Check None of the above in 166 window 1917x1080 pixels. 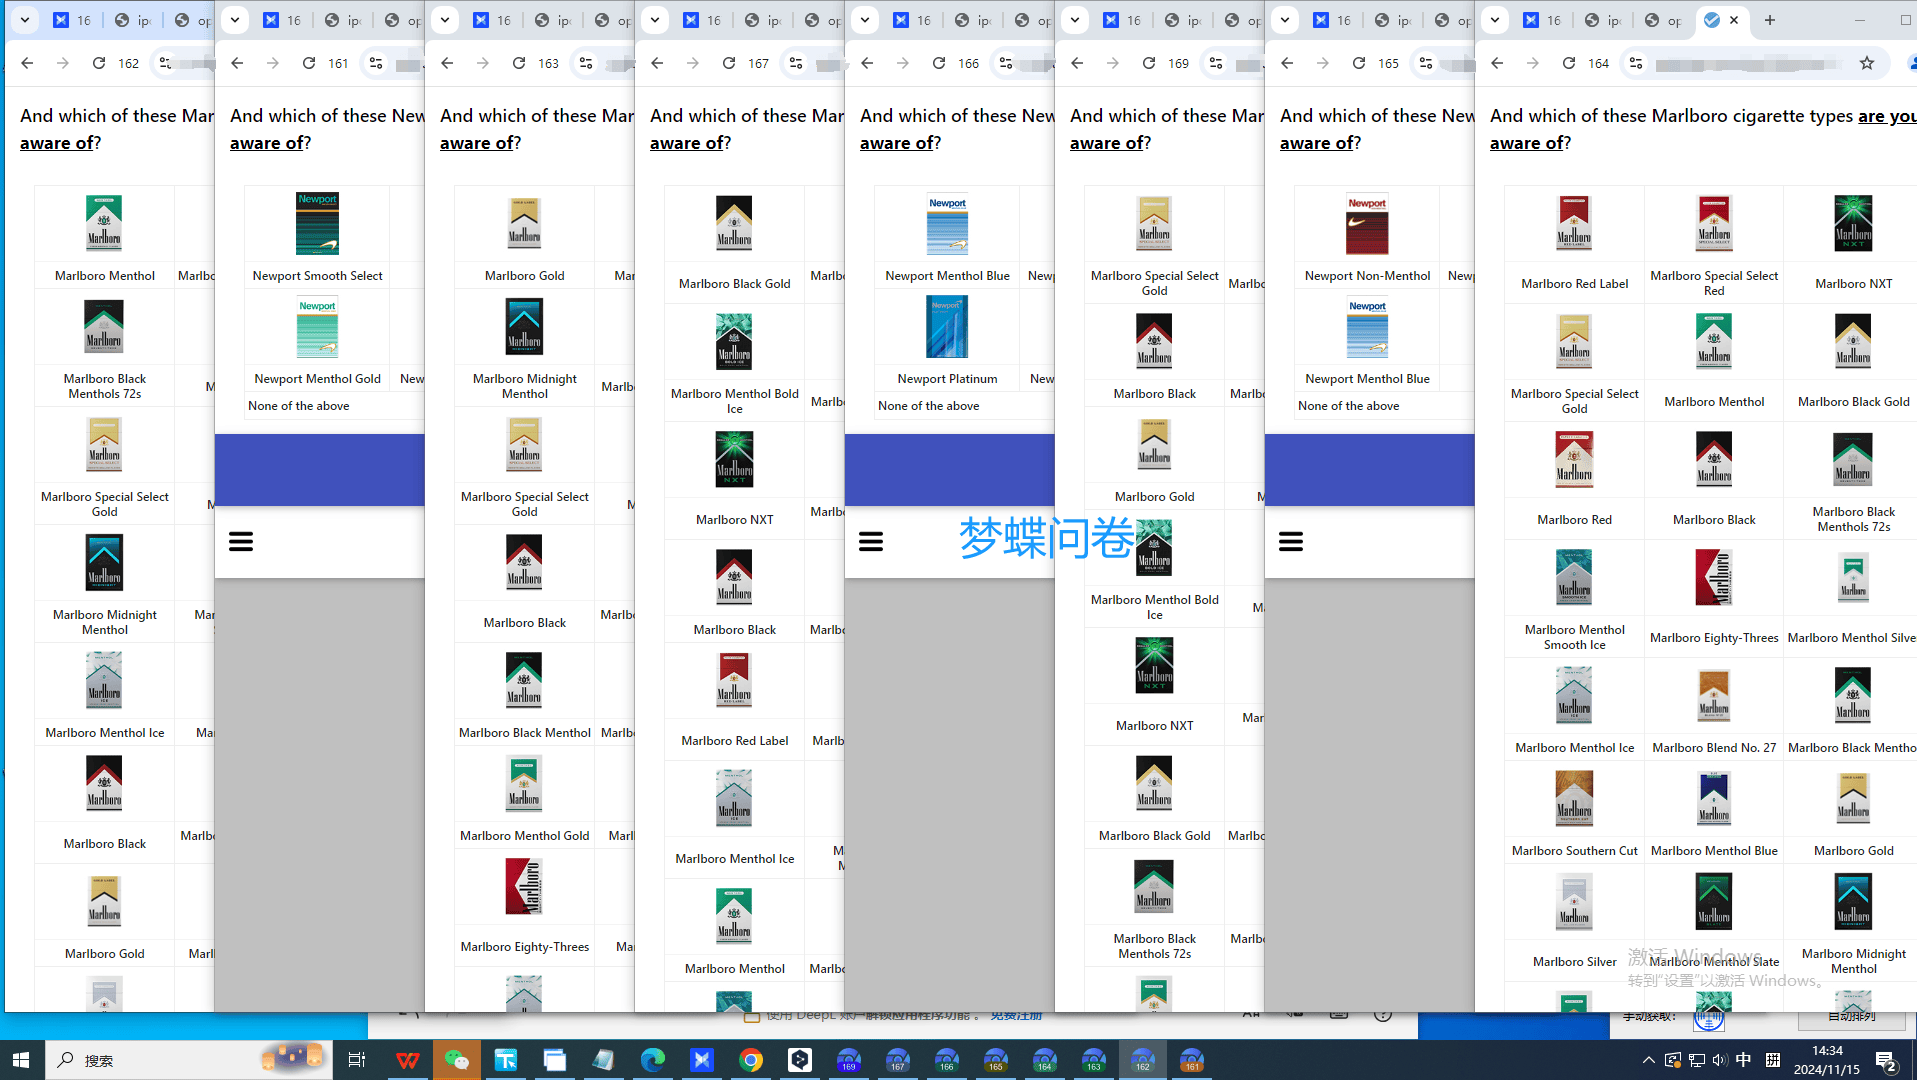929,406
